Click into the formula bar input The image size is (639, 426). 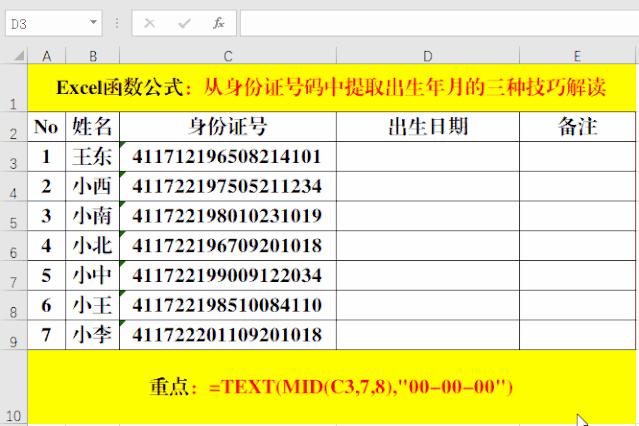[439, 24]
